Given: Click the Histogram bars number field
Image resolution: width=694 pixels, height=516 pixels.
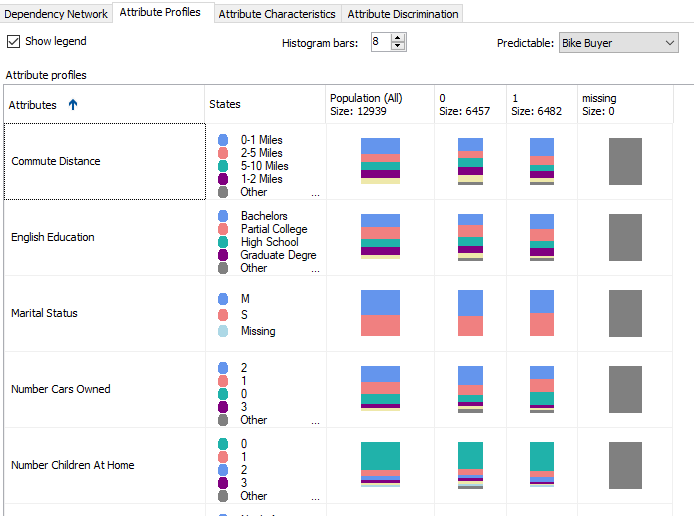Looking at the screenshot, I should click(379, 43).
